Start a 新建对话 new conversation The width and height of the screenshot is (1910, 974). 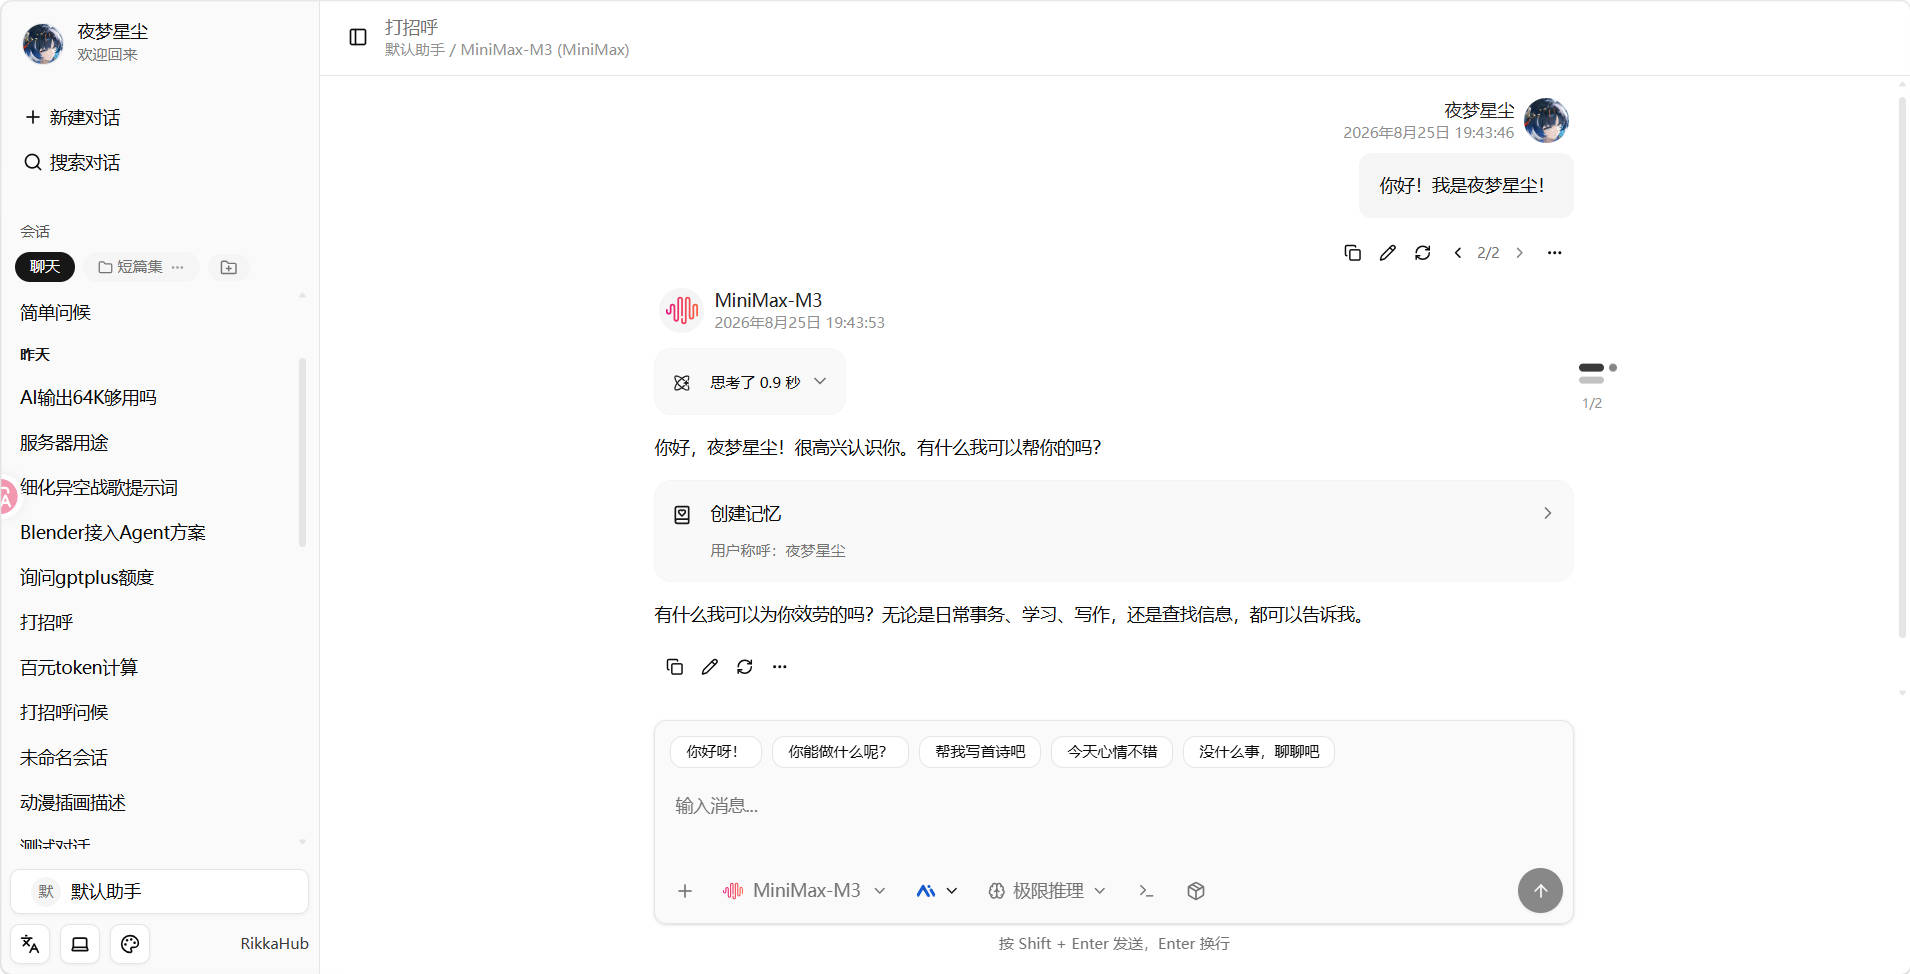(x=73, y=118)
